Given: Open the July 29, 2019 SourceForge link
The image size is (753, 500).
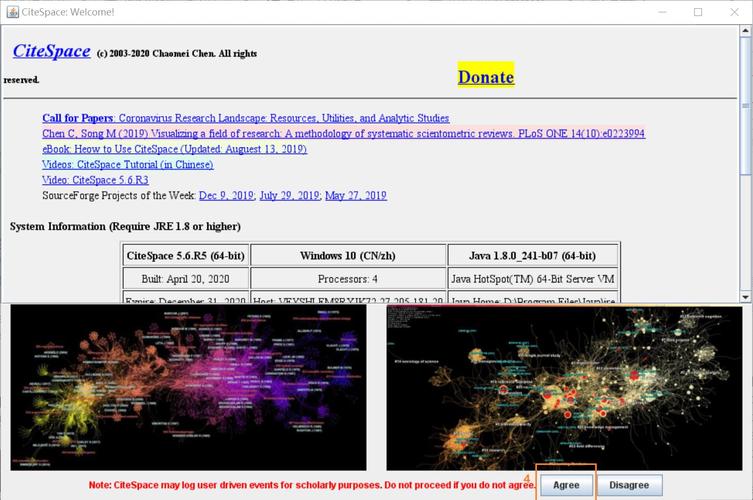Looking at the screenshot, I should point(289,195).
